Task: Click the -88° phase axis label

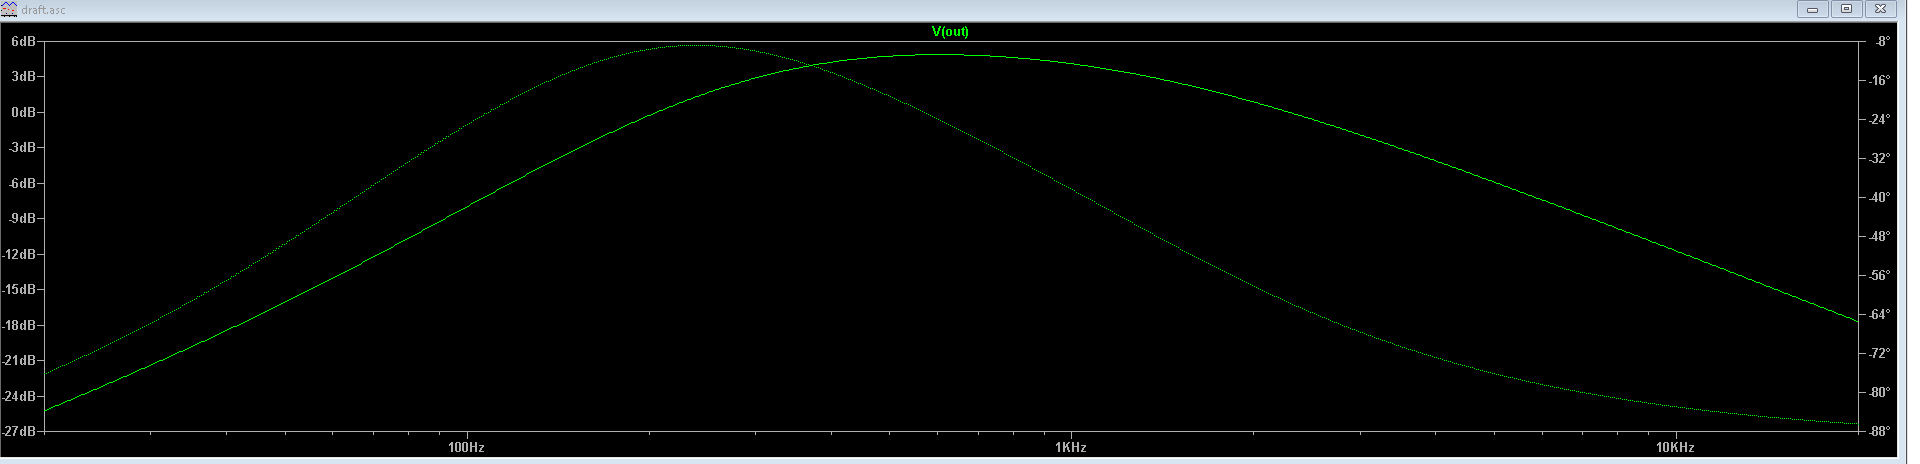Action: [x=1880, y=431]
